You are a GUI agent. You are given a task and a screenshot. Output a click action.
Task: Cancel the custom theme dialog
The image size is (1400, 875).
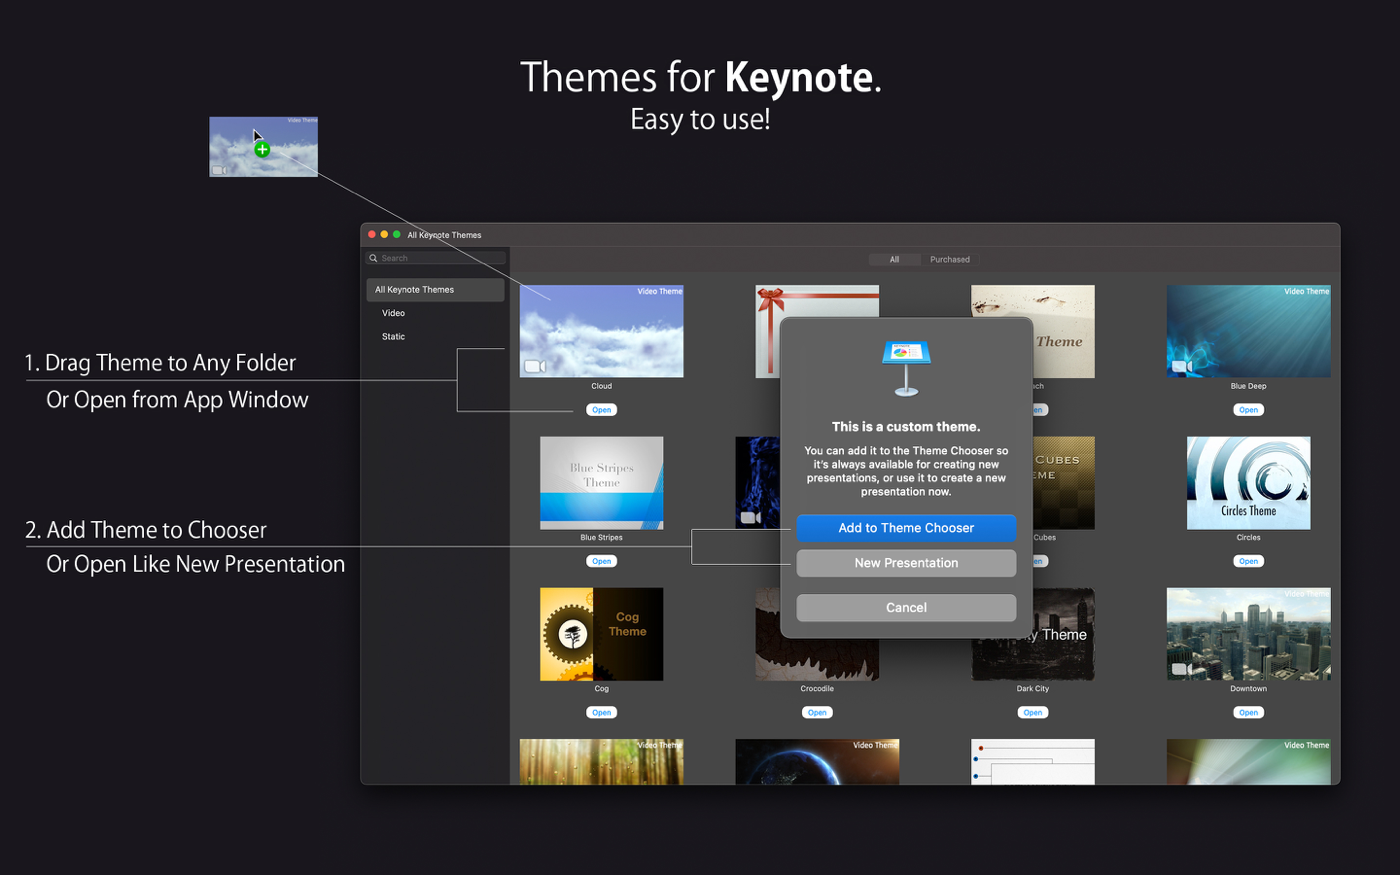[906, 608]
